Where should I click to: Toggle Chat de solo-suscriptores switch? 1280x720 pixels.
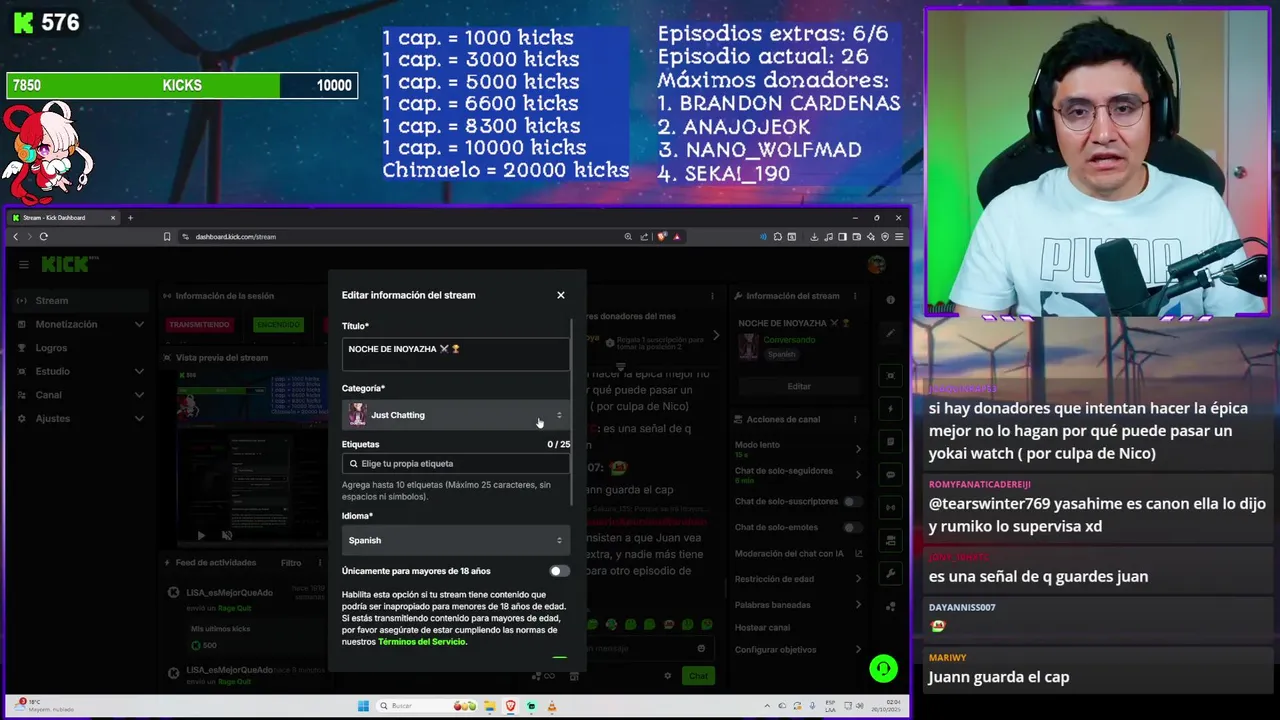pyautogui.click(x=852, y=501)
